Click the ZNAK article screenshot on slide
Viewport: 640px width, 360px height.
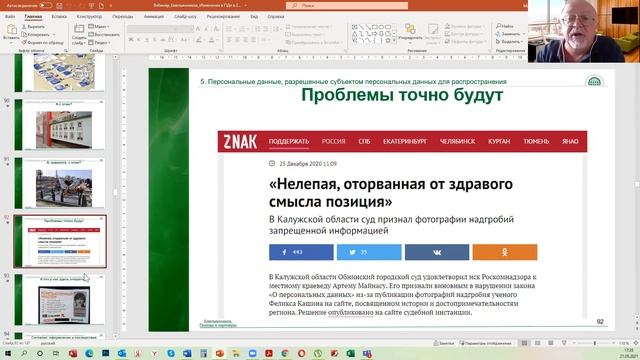point(402,224)
